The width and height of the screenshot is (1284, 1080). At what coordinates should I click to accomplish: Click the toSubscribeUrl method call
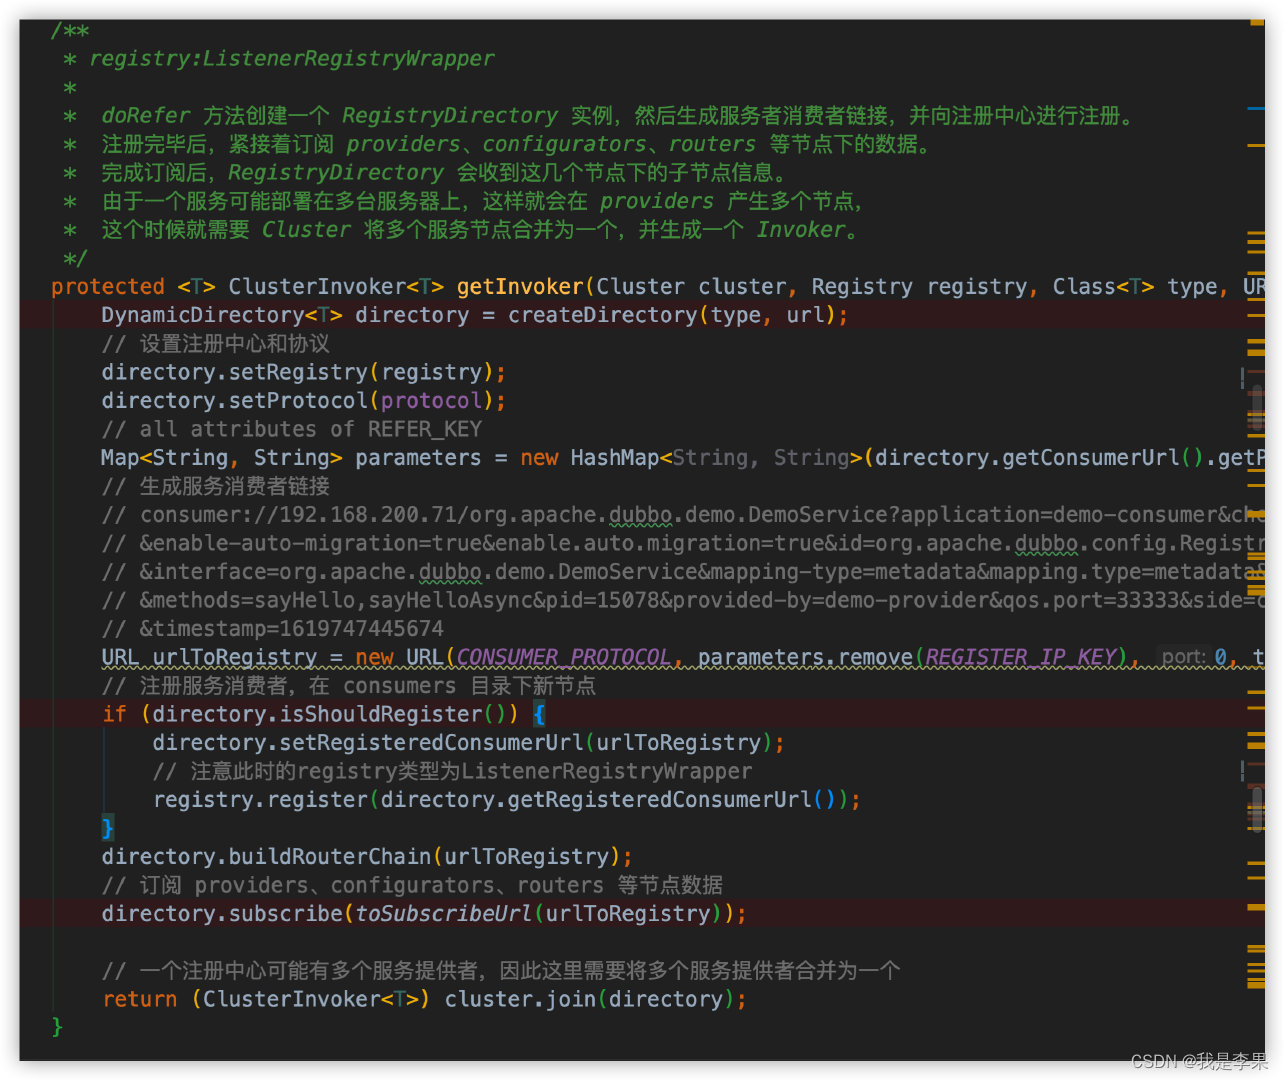point(443,914)
